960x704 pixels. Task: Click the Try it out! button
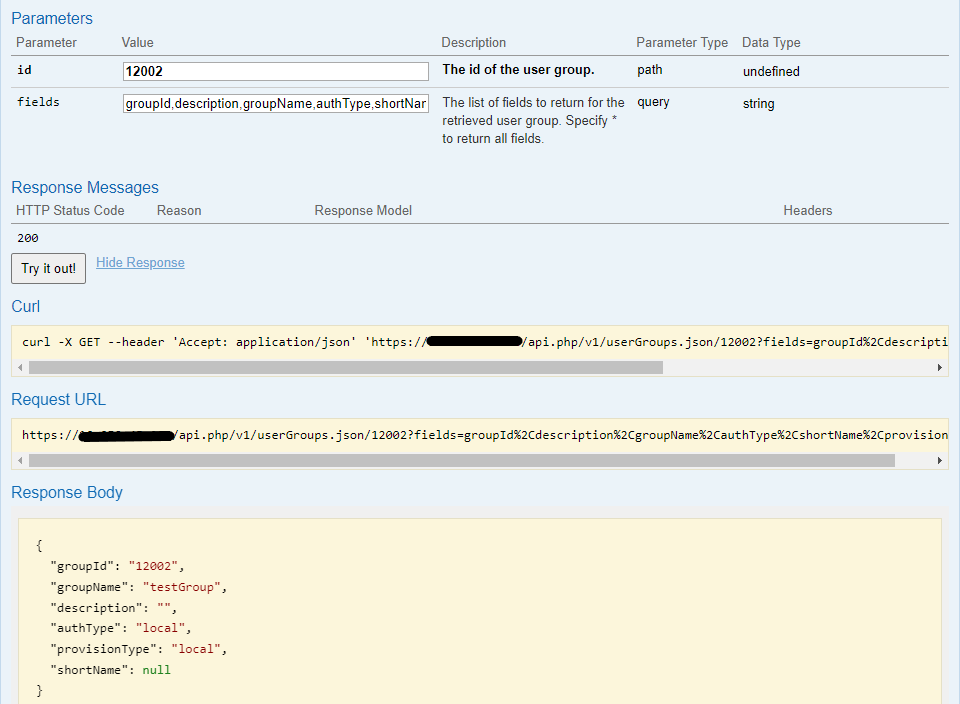[x=48, y=268]
